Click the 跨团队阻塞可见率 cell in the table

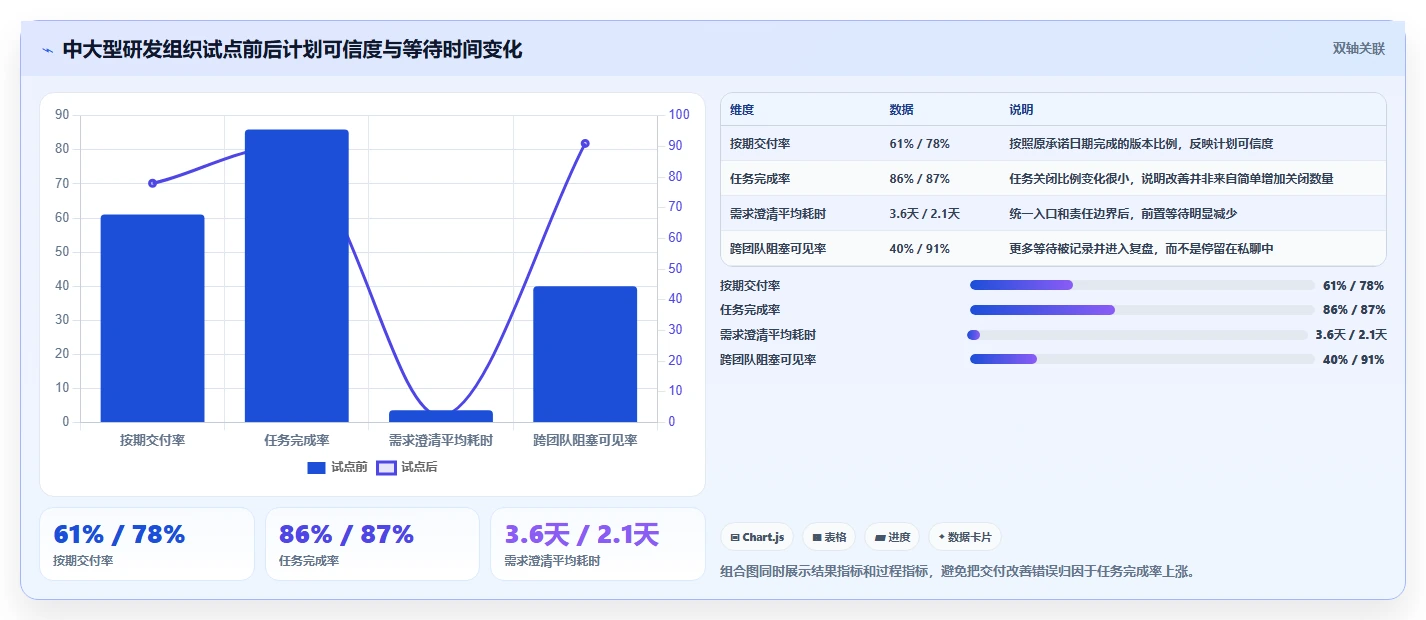pos(778,249)
